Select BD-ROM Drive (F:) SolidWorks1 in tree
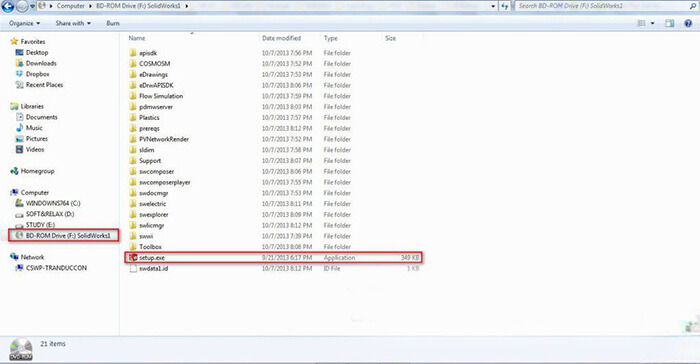 (64, 235)
